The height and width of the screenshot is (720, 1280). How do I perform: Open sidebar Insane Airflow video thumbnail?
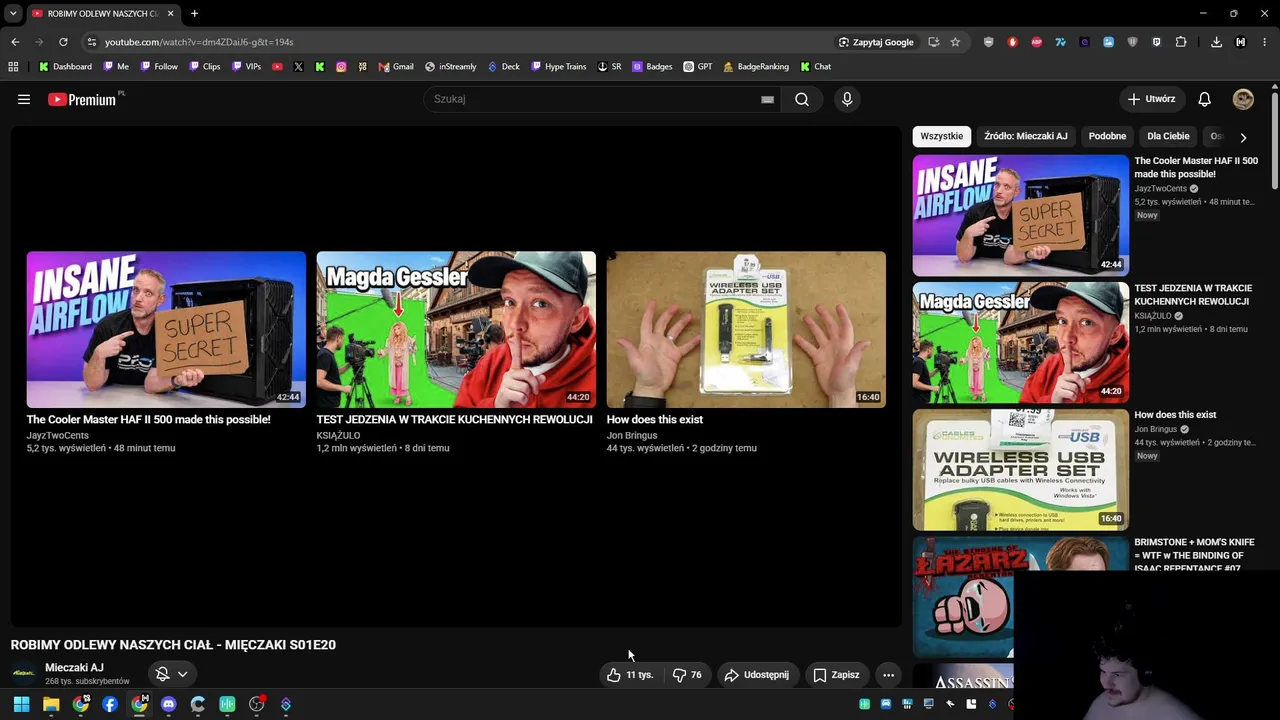click(1020, 215)
